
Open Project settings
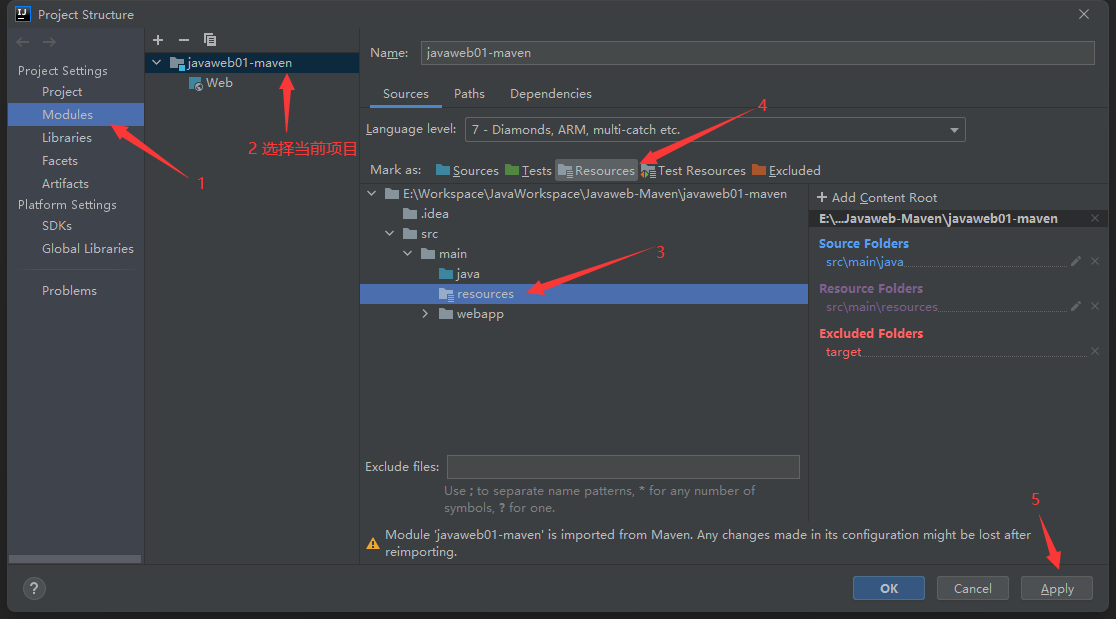(x=62, y=92)
